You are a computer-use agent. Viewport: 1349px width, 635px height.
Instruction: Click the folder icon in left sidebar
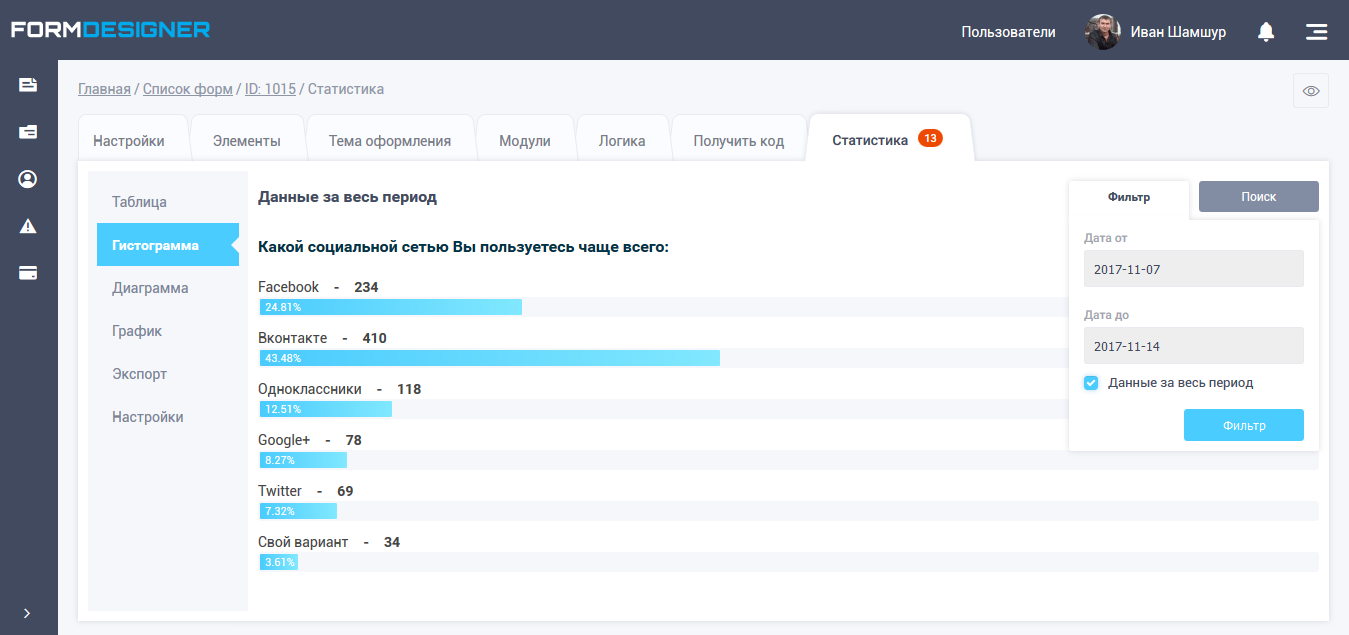tap(28, 132)
